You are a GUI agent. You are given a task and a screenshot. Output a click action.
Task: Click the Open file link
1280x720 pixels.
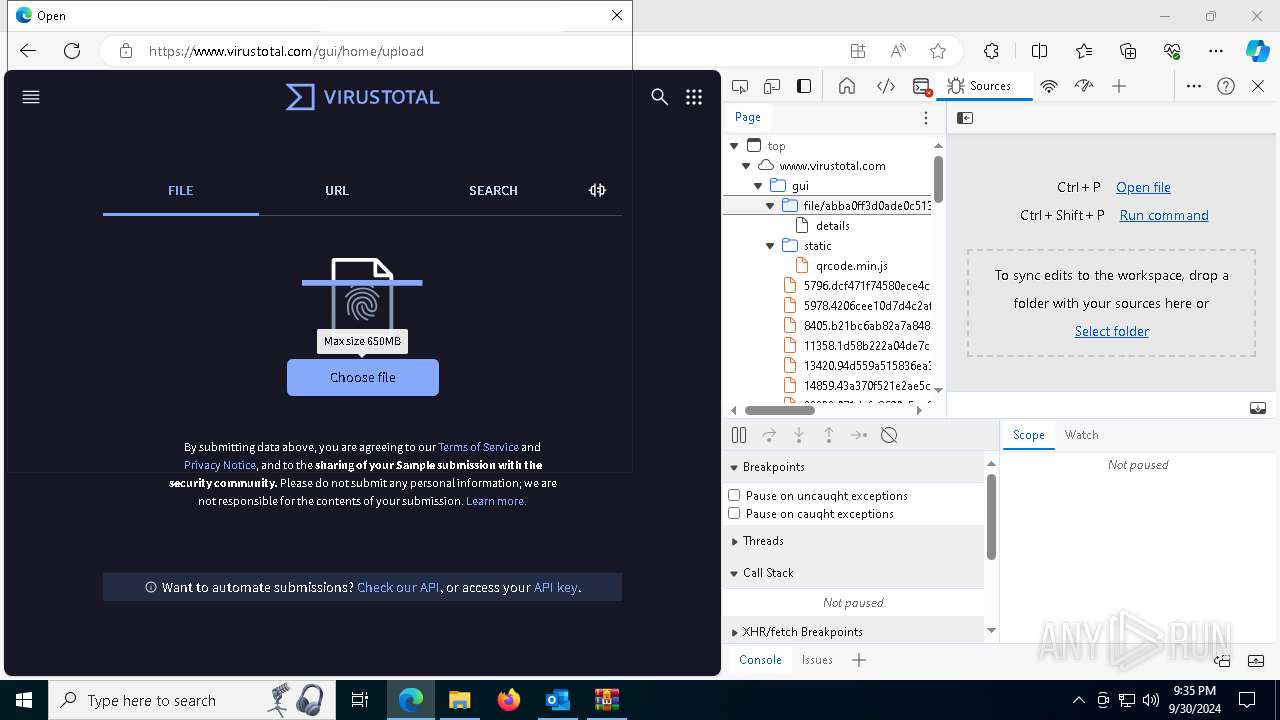coord(1143,187)
